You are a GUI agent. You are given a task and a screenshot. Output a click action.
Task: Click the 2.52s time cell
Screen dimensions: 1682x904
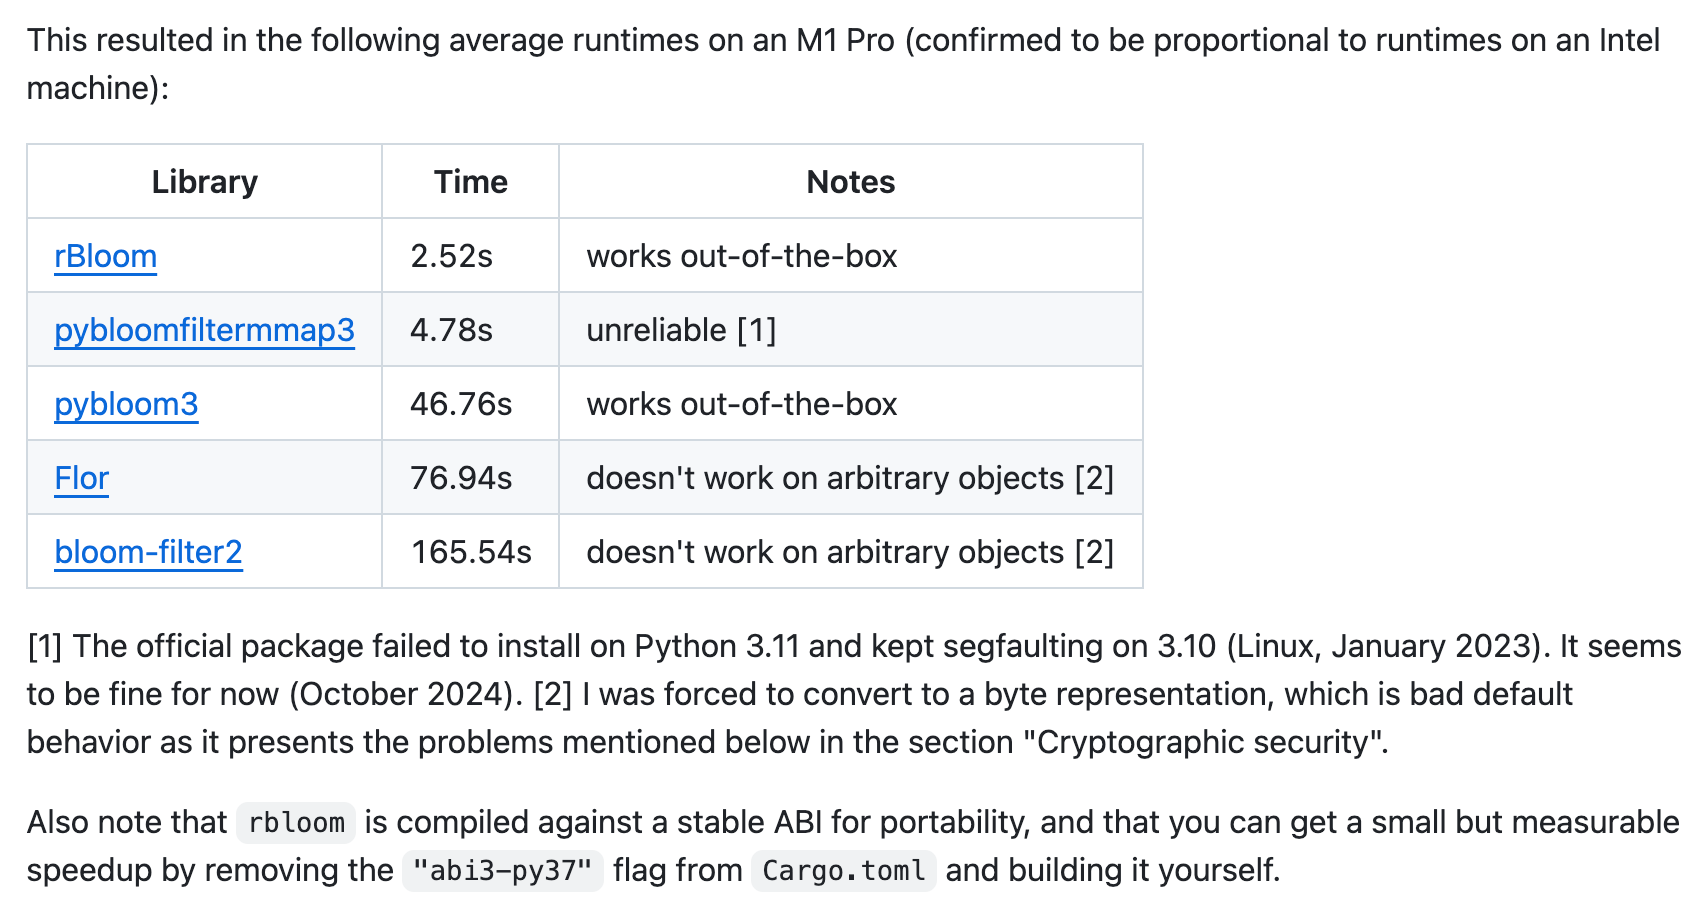point(451,256)
